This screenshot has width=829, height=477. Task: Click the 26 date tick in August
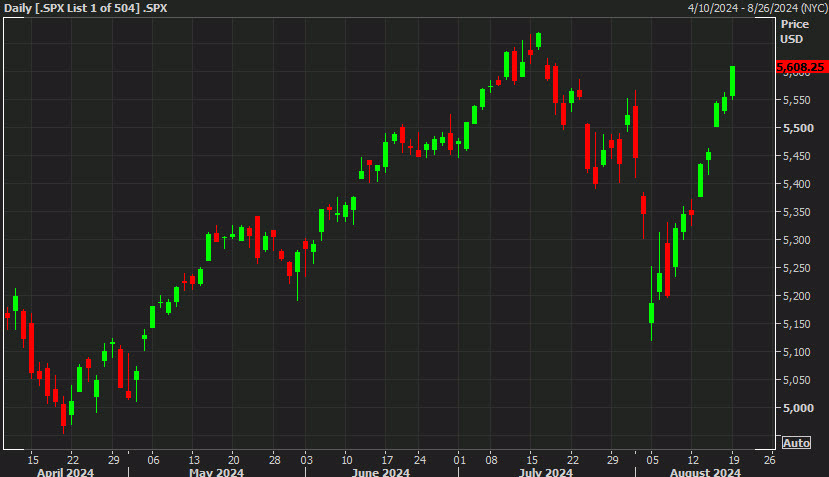(x=769, y=460)
